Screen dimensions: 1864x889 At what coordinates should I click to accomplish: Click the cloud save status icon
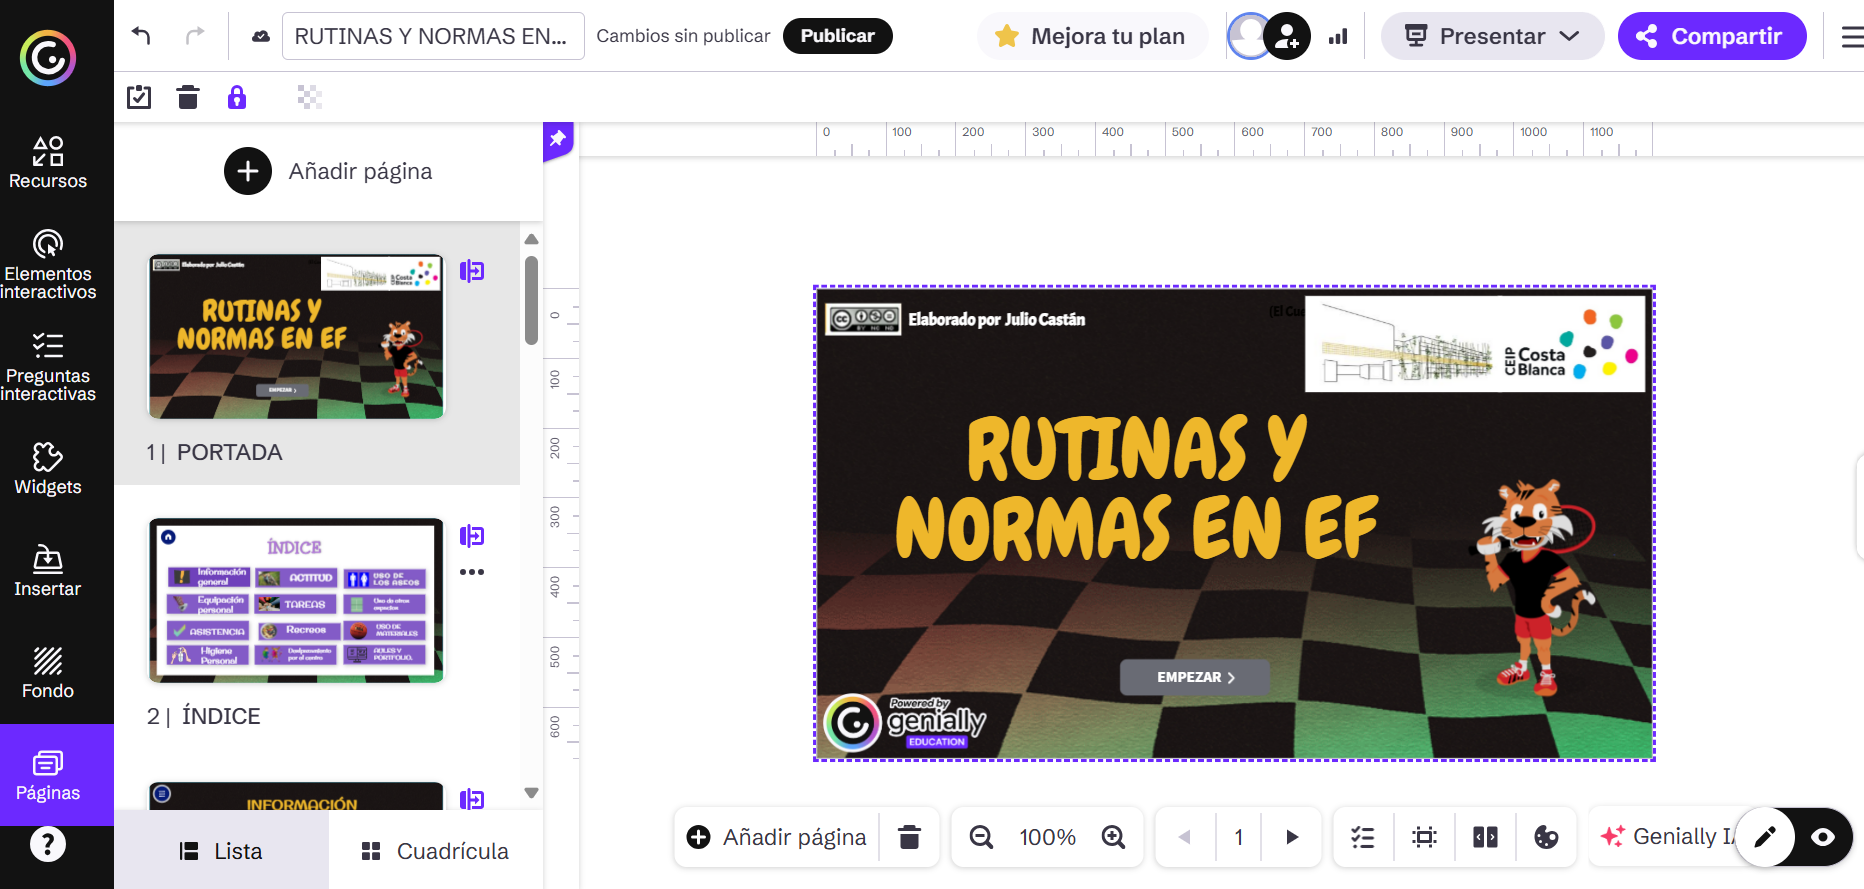[260, 36]
